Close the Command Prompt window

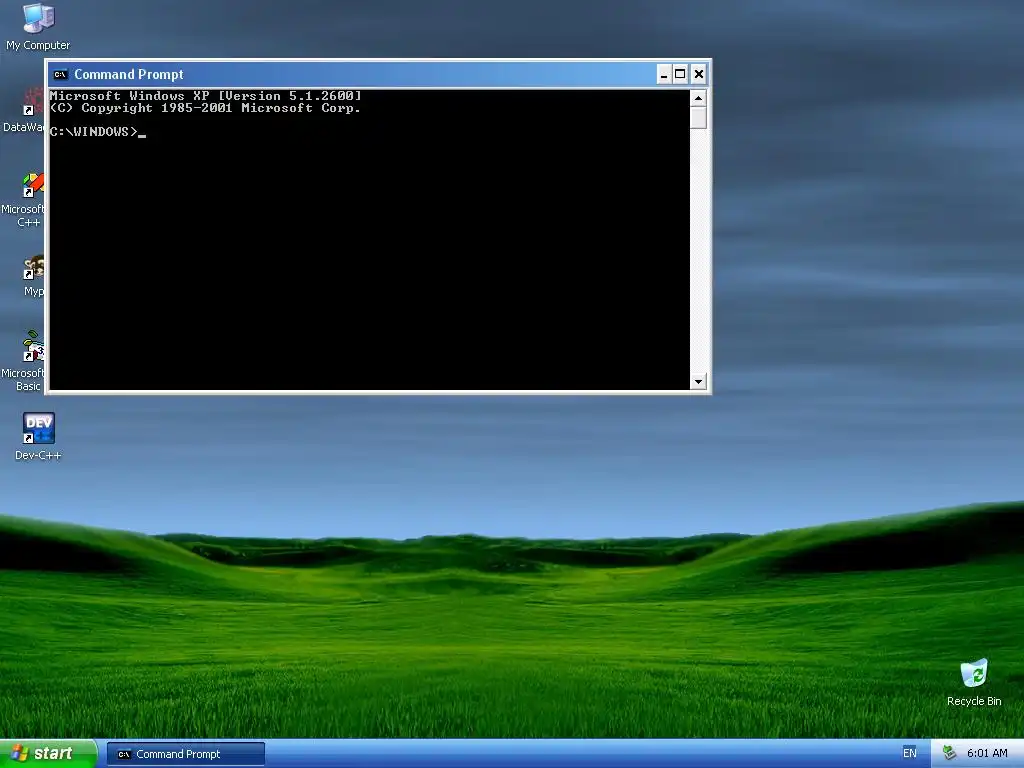698,74
